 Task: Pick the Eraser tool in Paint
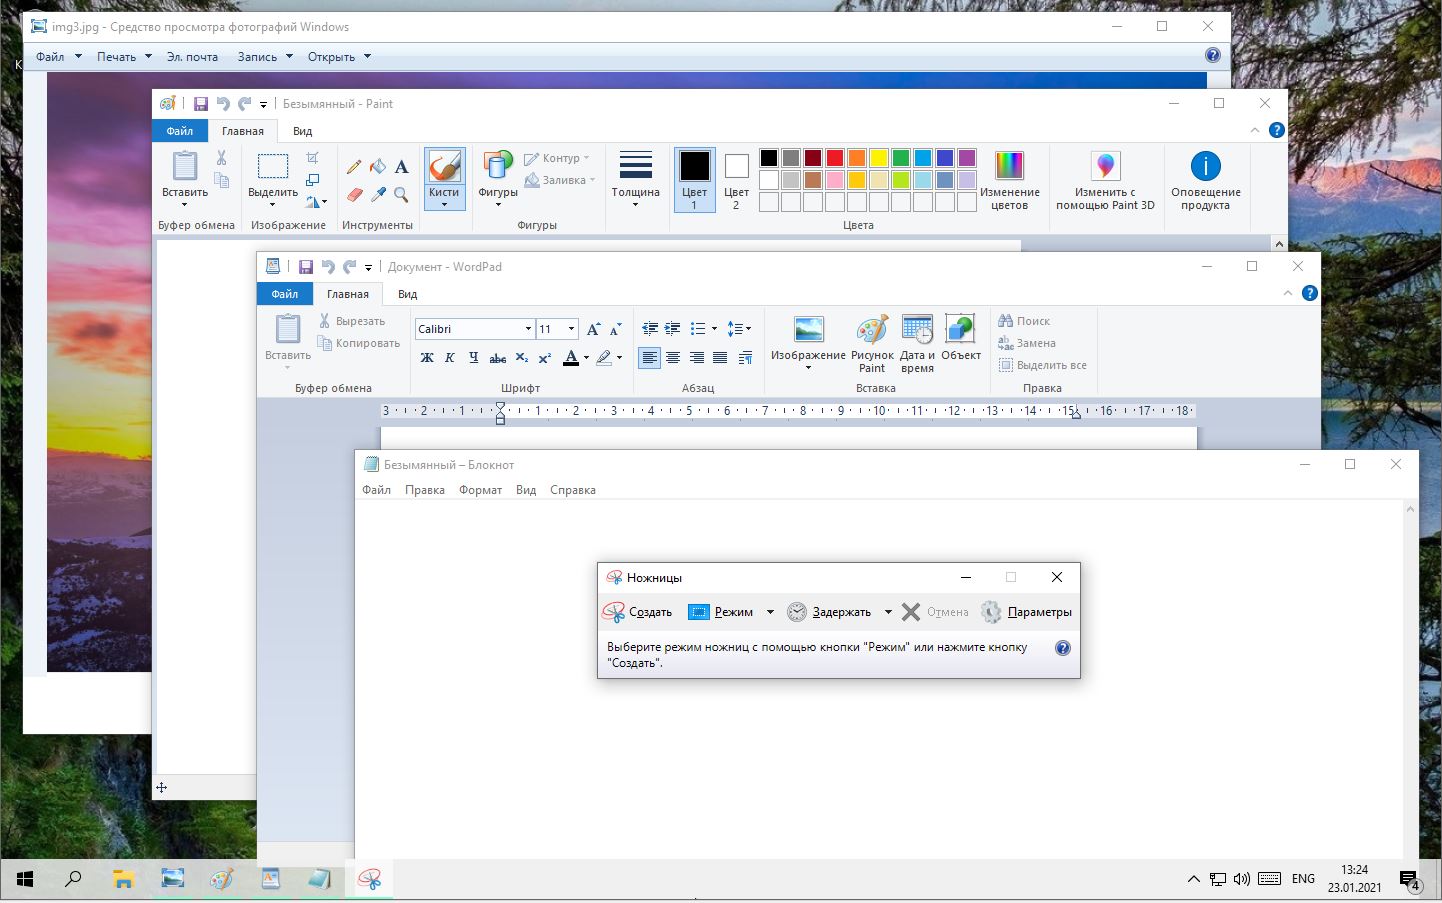click(354, 194)
